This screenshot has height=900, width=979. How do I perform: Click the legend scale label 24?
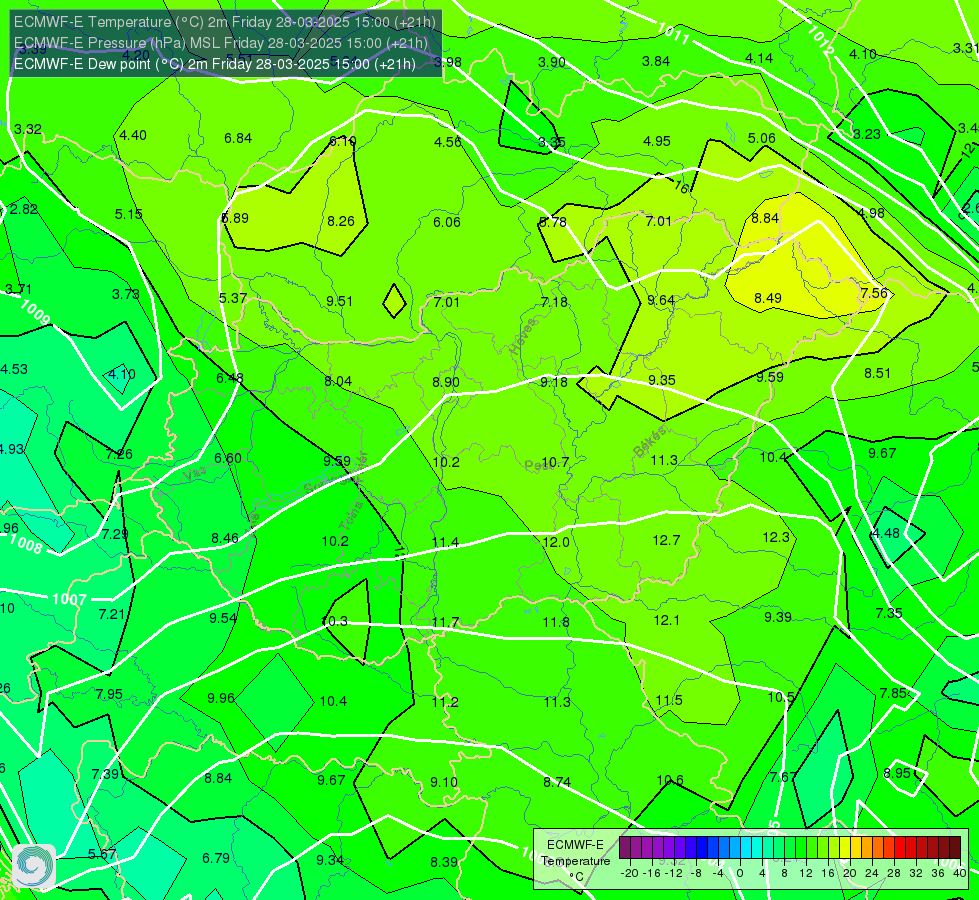tap(872, 873)
